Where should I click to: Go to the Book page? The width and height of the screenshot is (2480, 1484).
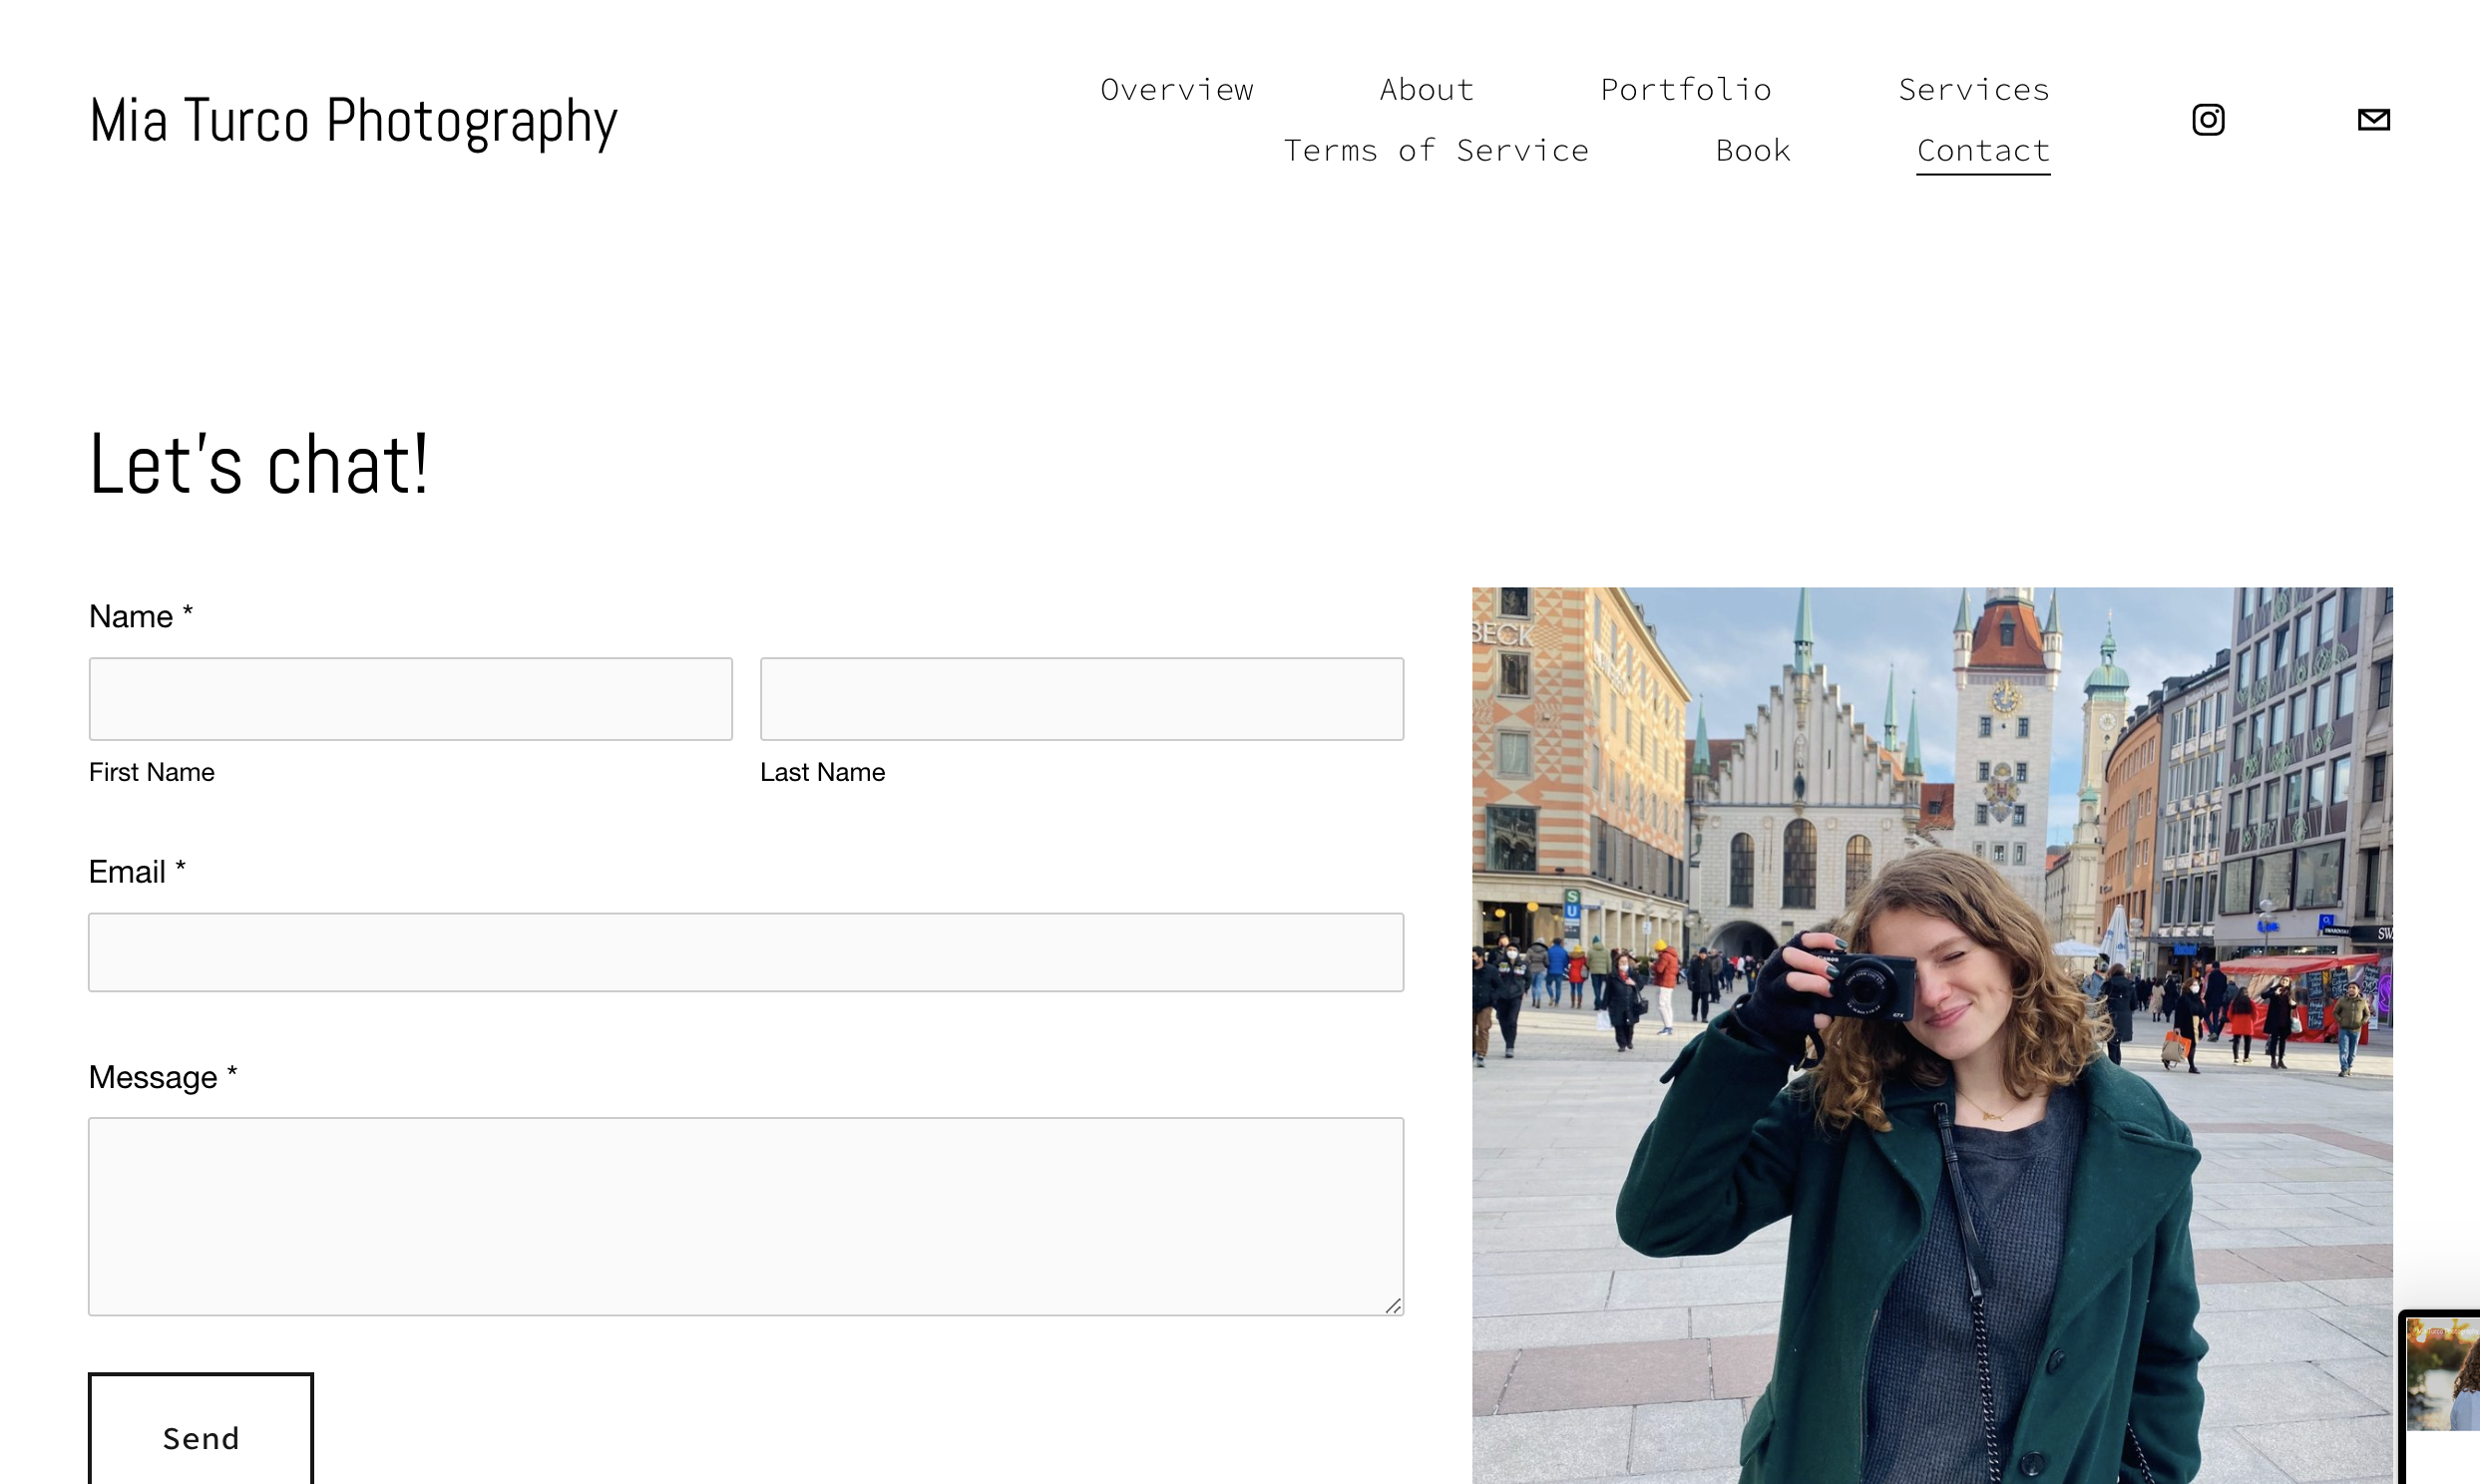point(1752,151)
